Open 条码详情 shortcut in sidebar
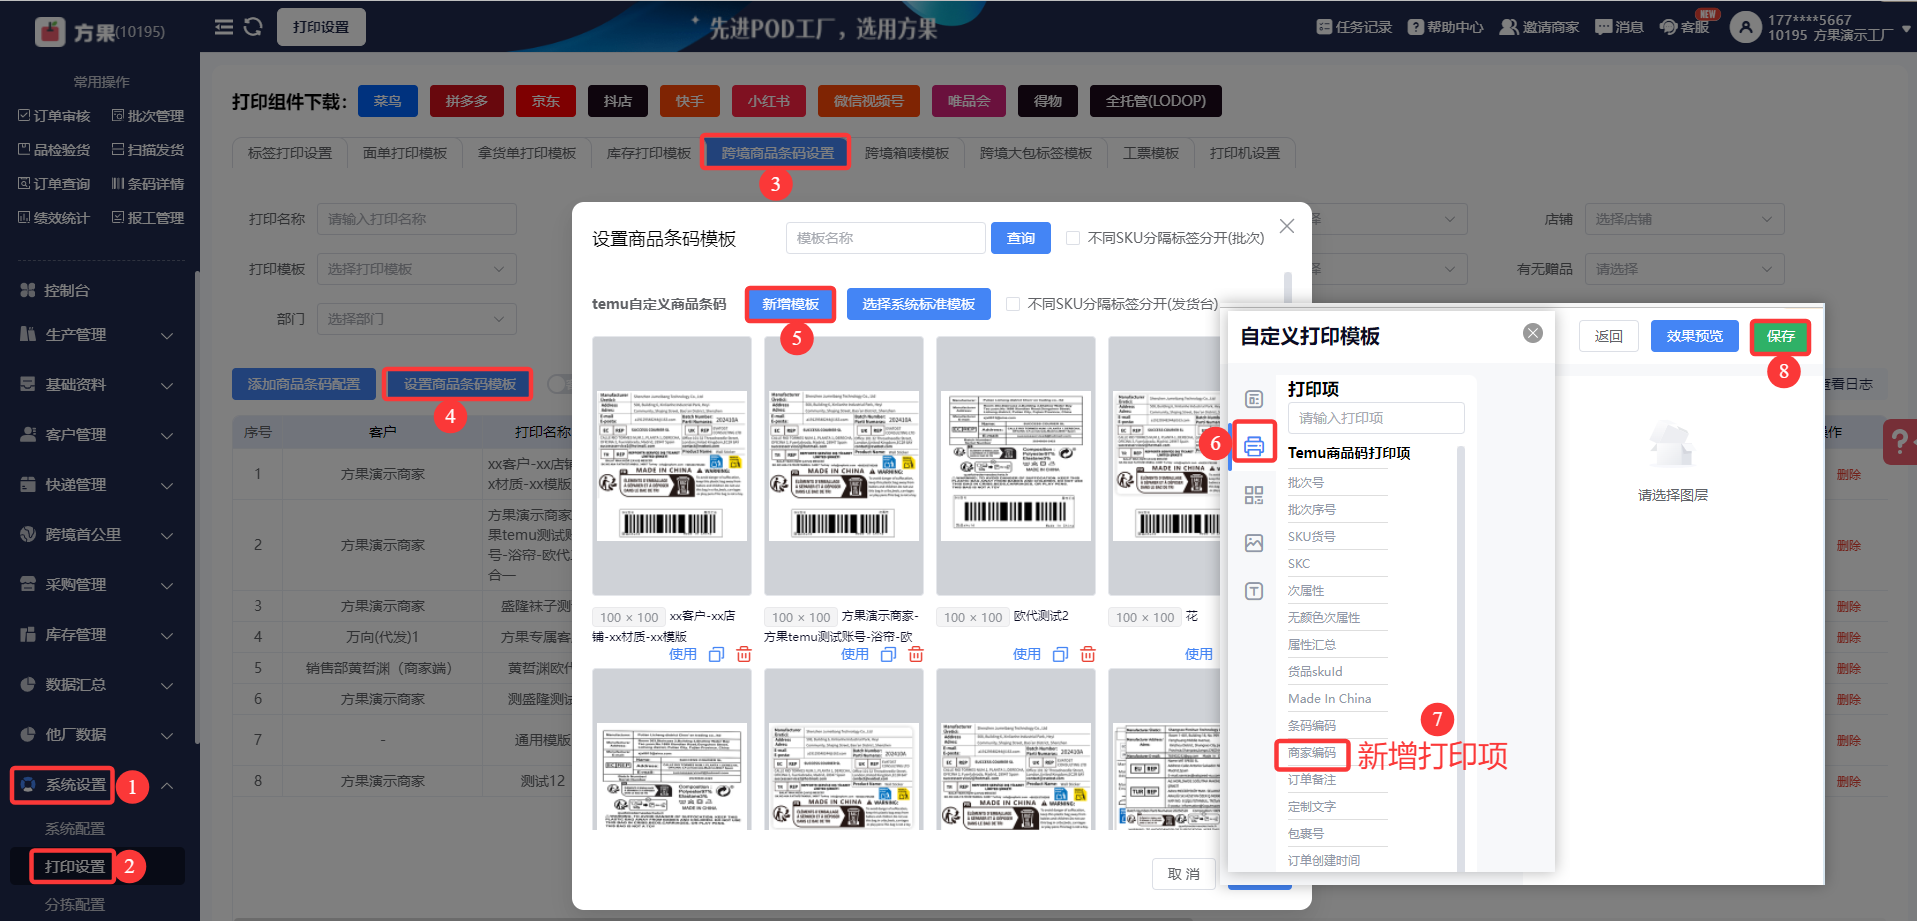The height and width of the screenshot is (921, 1917). click(x=148, y=184)
